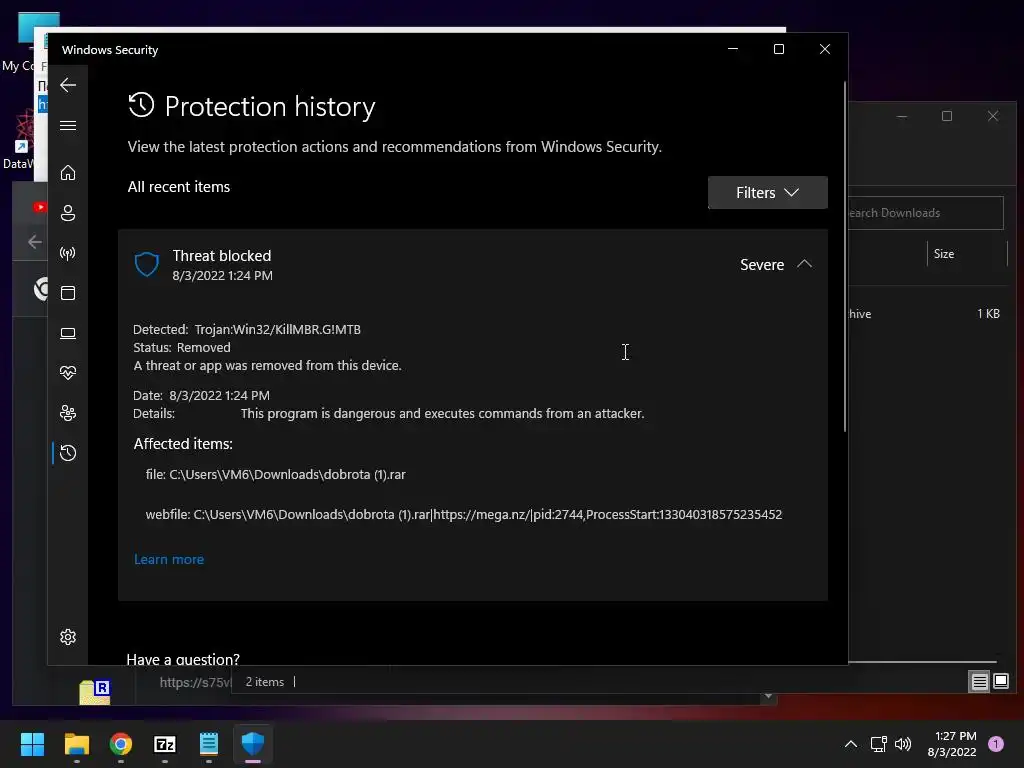Click the WinRAR archive icon at the bottom left
Screen dimensions: 1024x768
pos(95,692)
